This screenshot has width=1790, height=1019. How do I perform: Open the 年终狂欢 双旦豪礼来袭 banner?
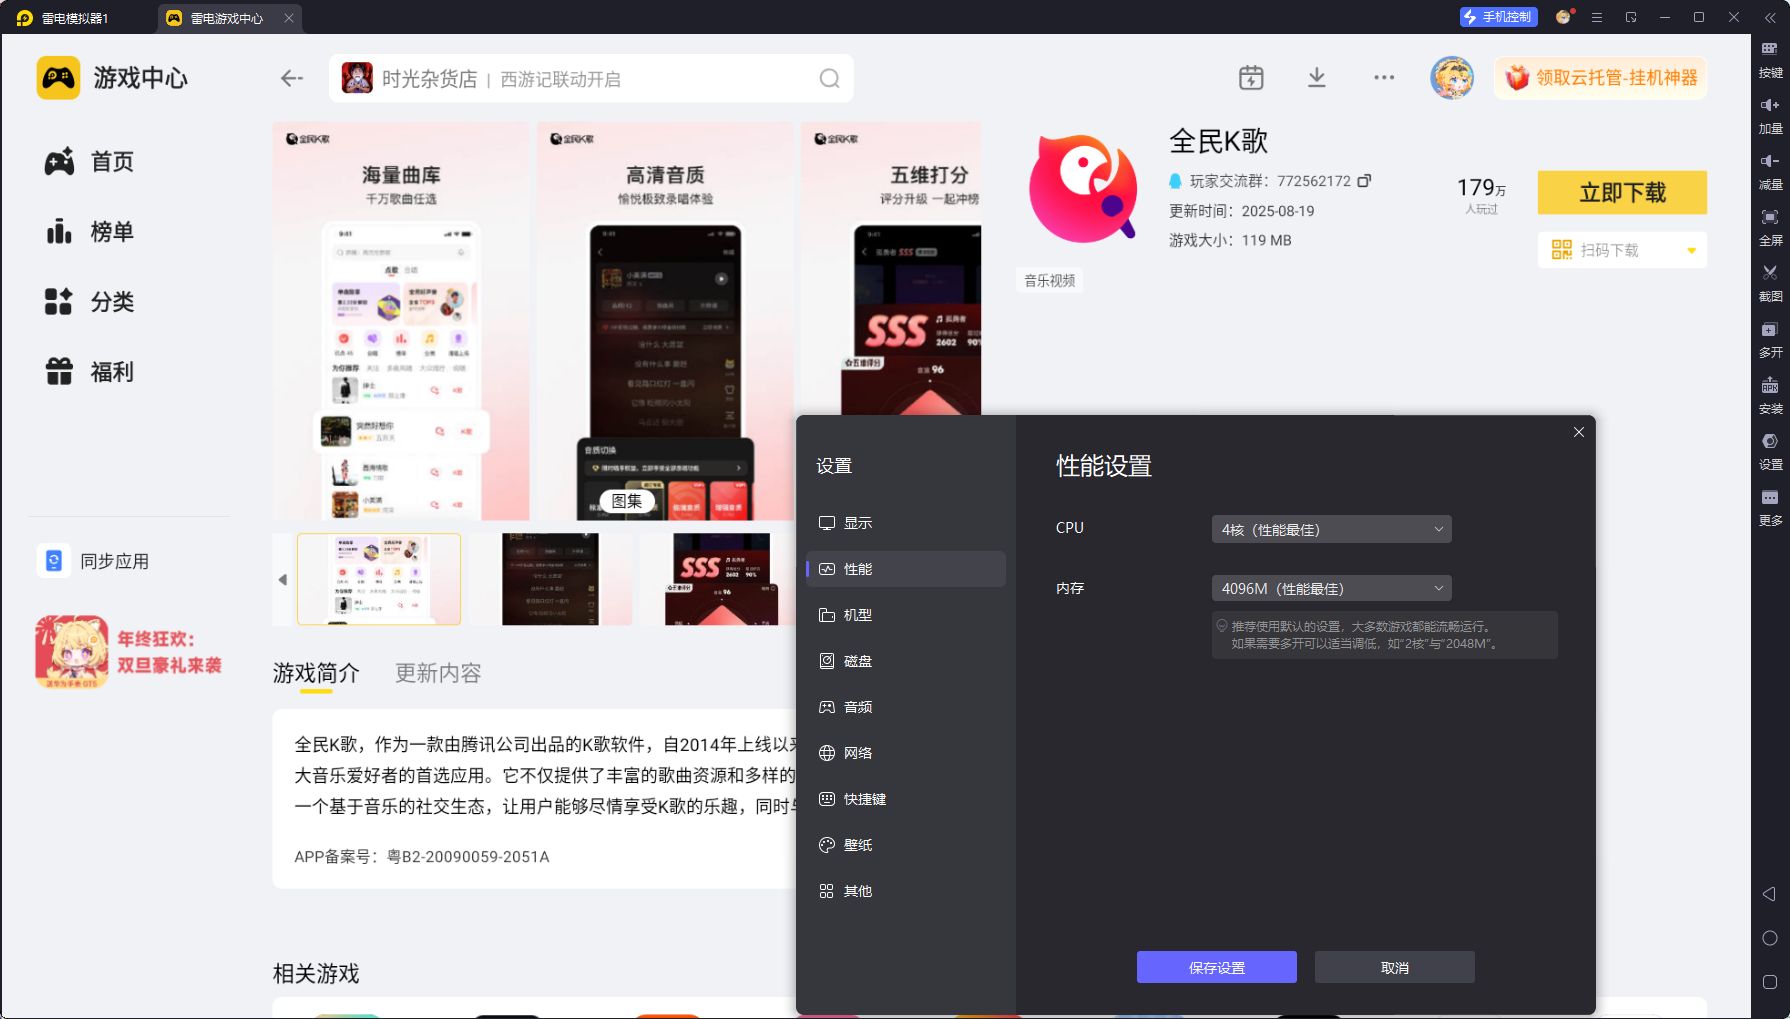(129, 652)
